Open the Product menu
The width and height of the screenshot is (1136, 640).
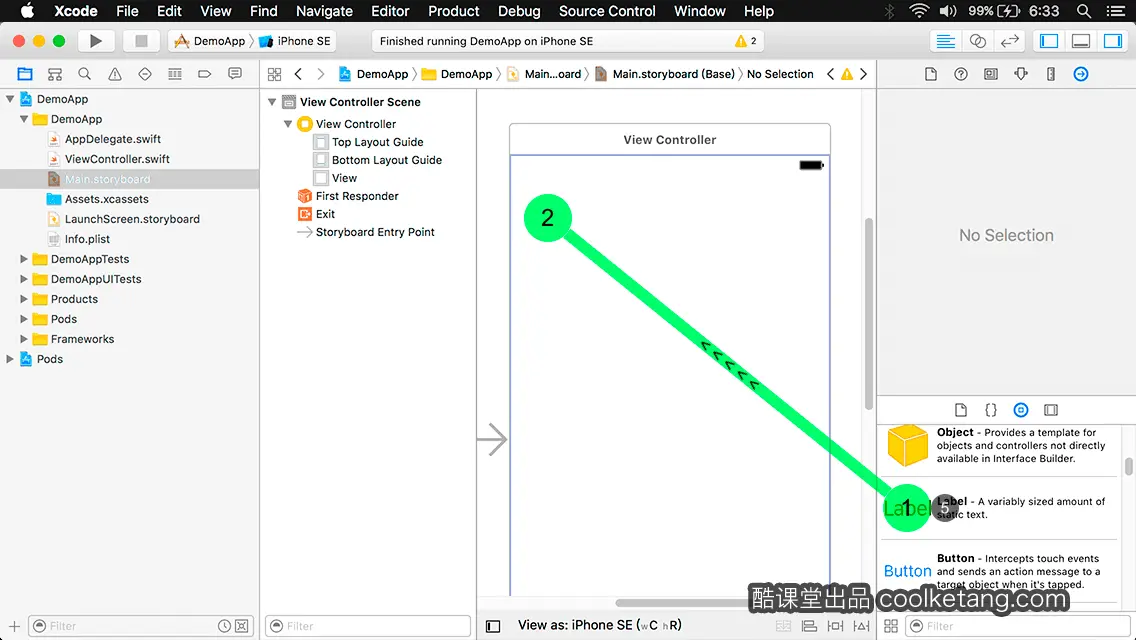(454, 11)
